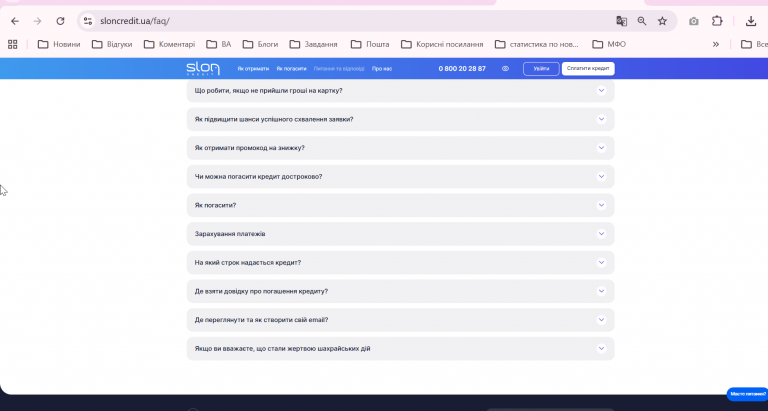Image resolution: width=768 pixels, height=411 pixels.
Task: Open the 'Маєте питання?' chat widget
Action: click(x=747, y=394)
